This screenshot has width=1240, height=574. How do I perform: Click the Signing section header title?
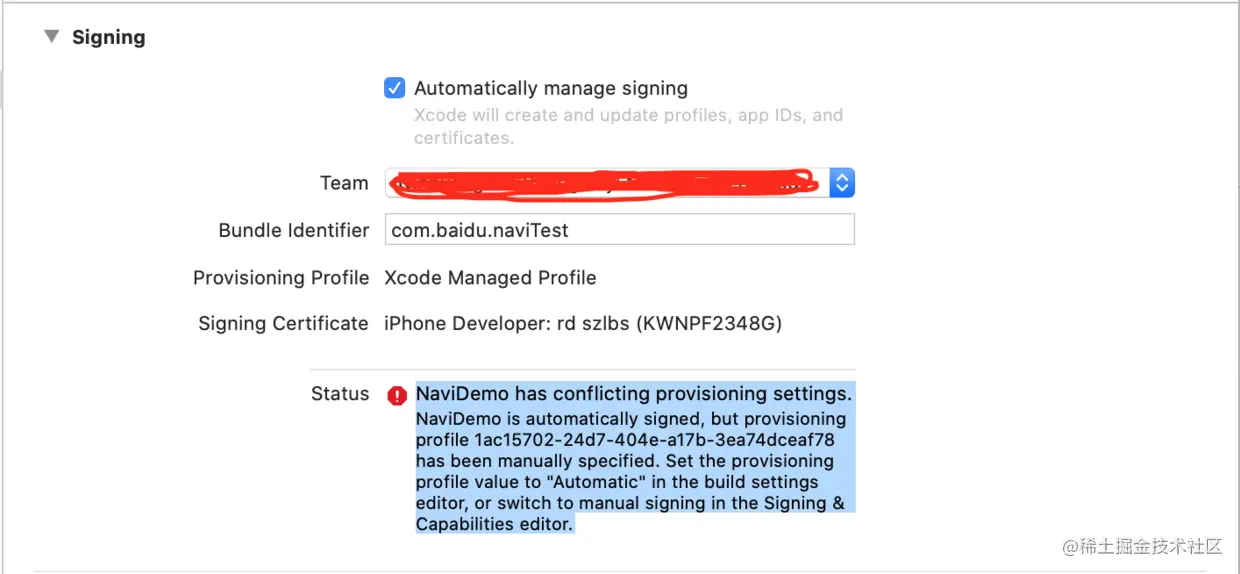point(109,38)
